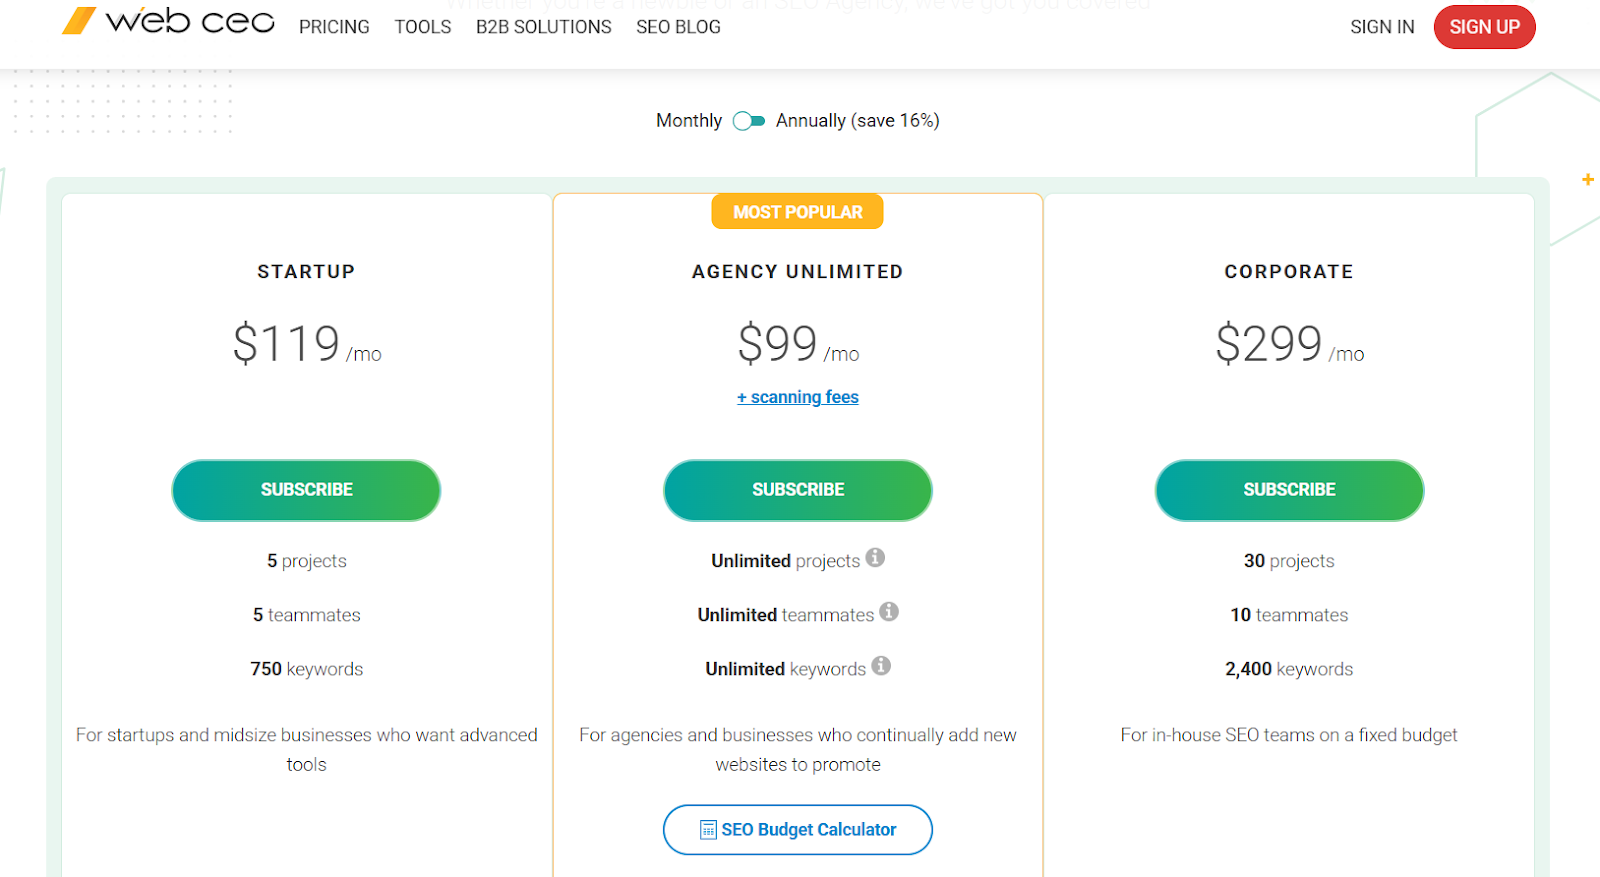Click the Most Popular badge
The image size is (1600, 877).
[797, 212]
